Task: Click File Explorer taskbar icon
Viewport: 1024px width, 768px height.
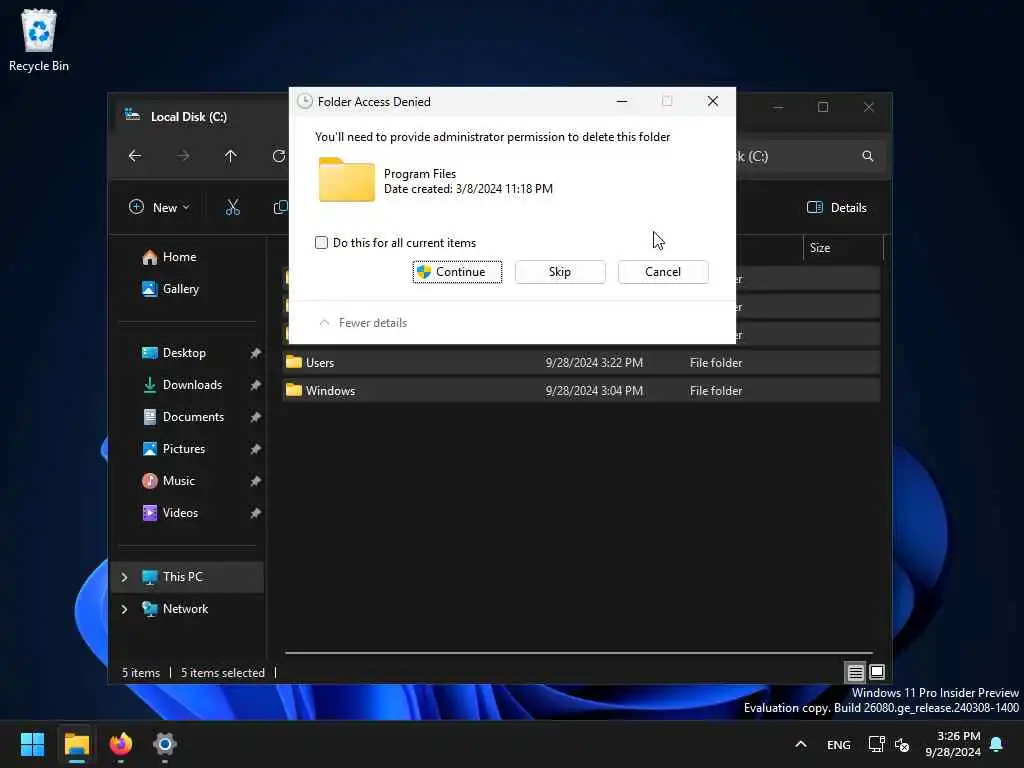Action: coord(77,744)
